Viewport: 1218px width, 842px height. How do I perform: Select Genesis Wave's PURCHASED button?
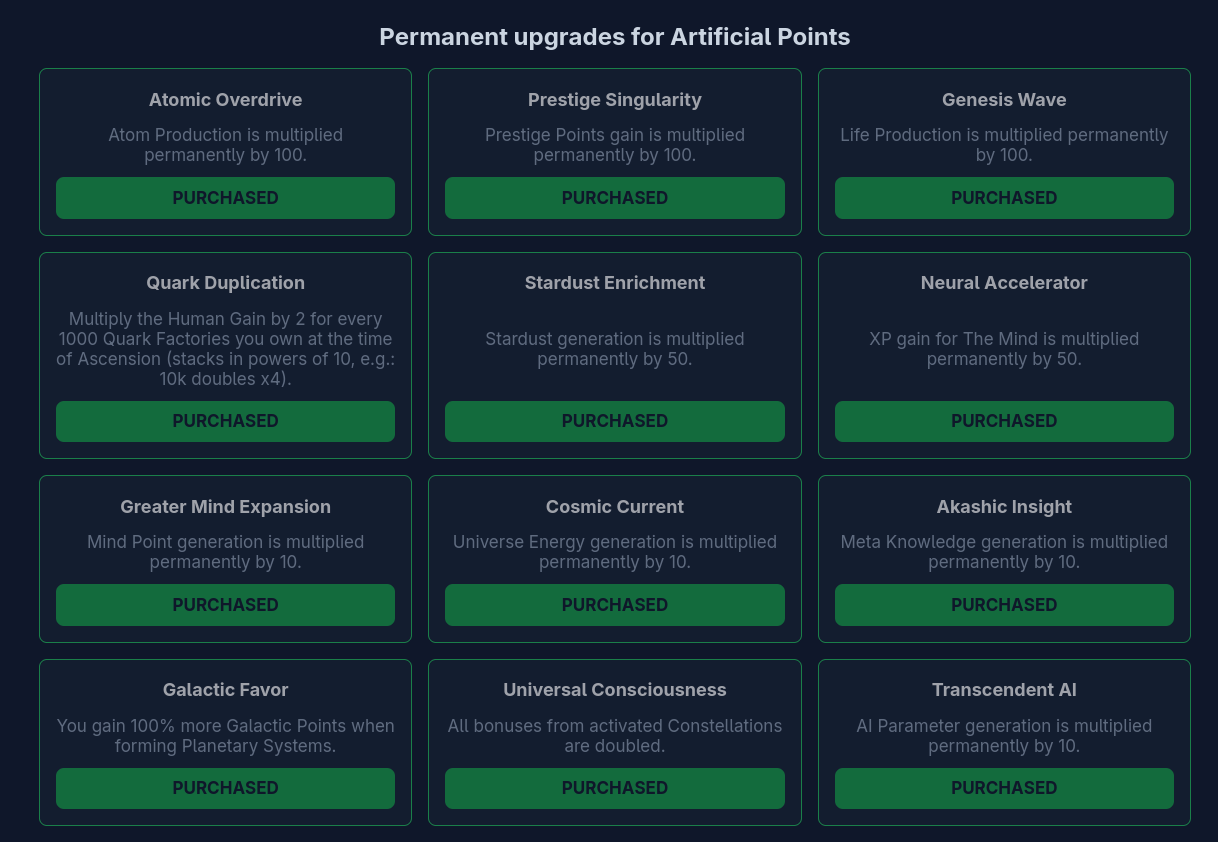[1004, 198]
